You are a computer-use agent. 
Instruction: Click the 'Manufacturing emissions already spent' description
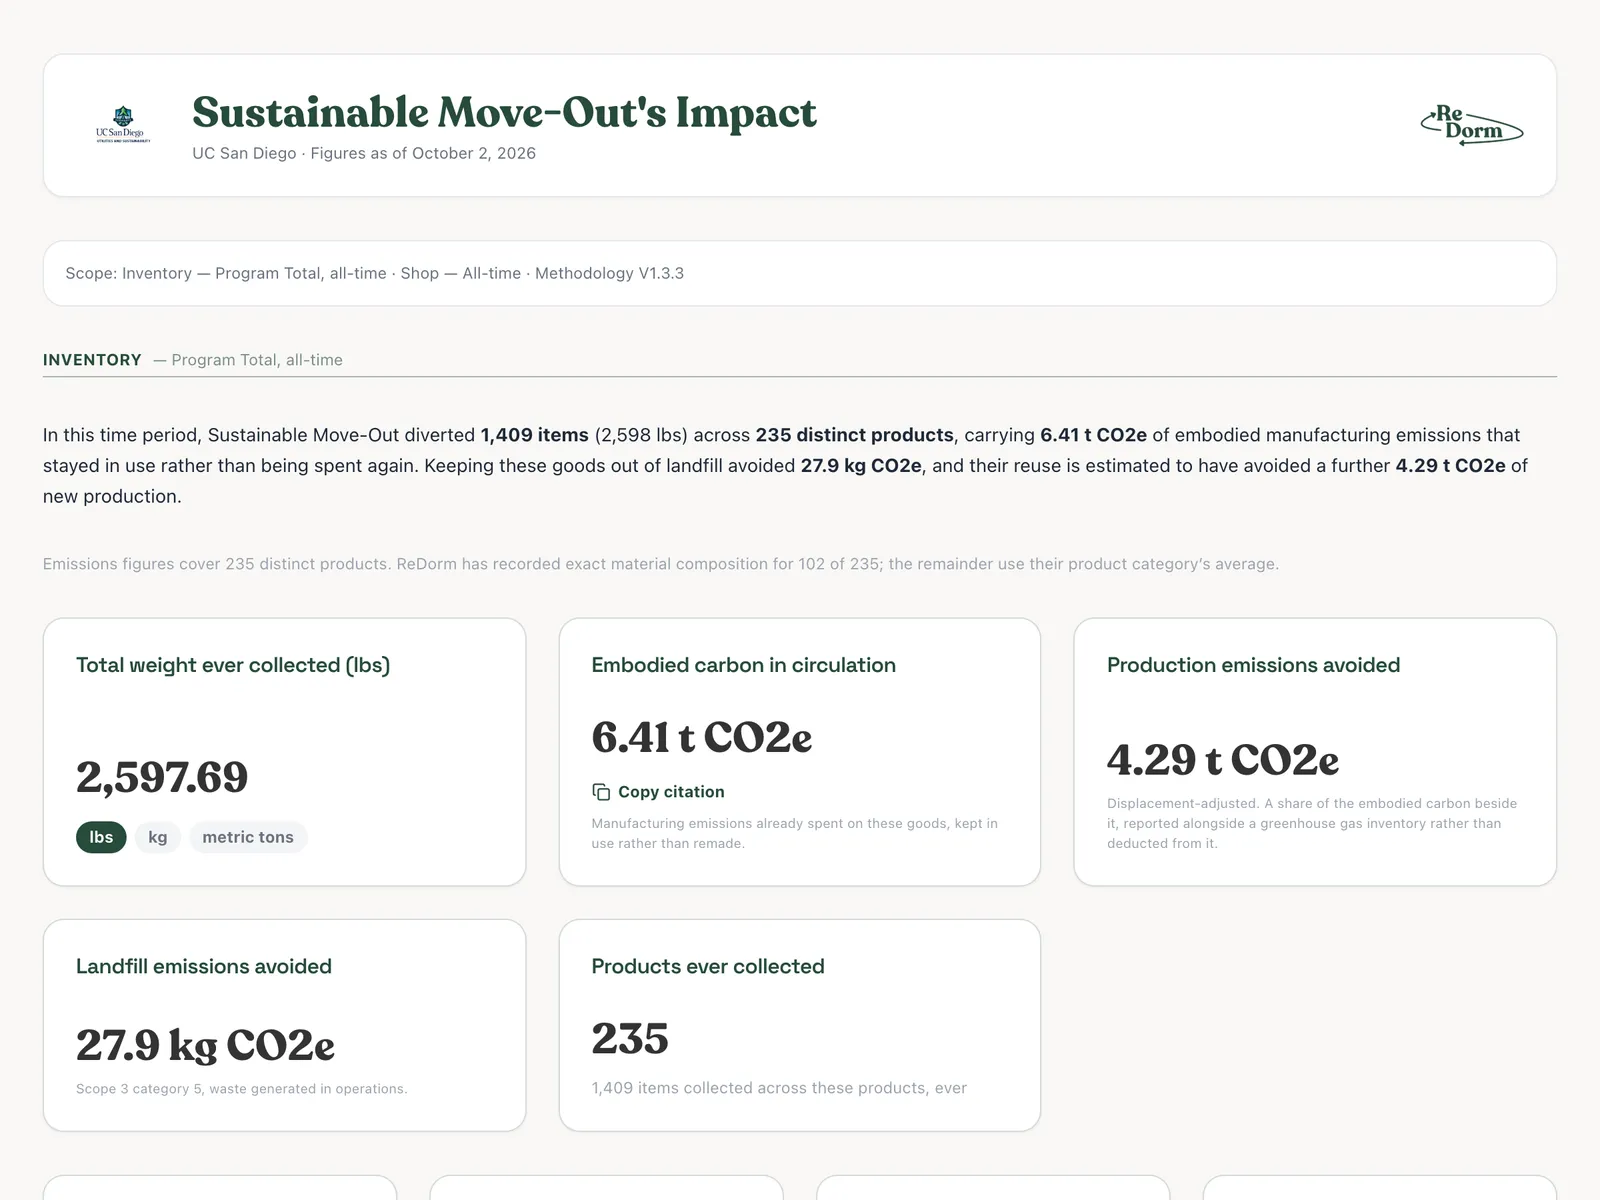tap(794, 833)
